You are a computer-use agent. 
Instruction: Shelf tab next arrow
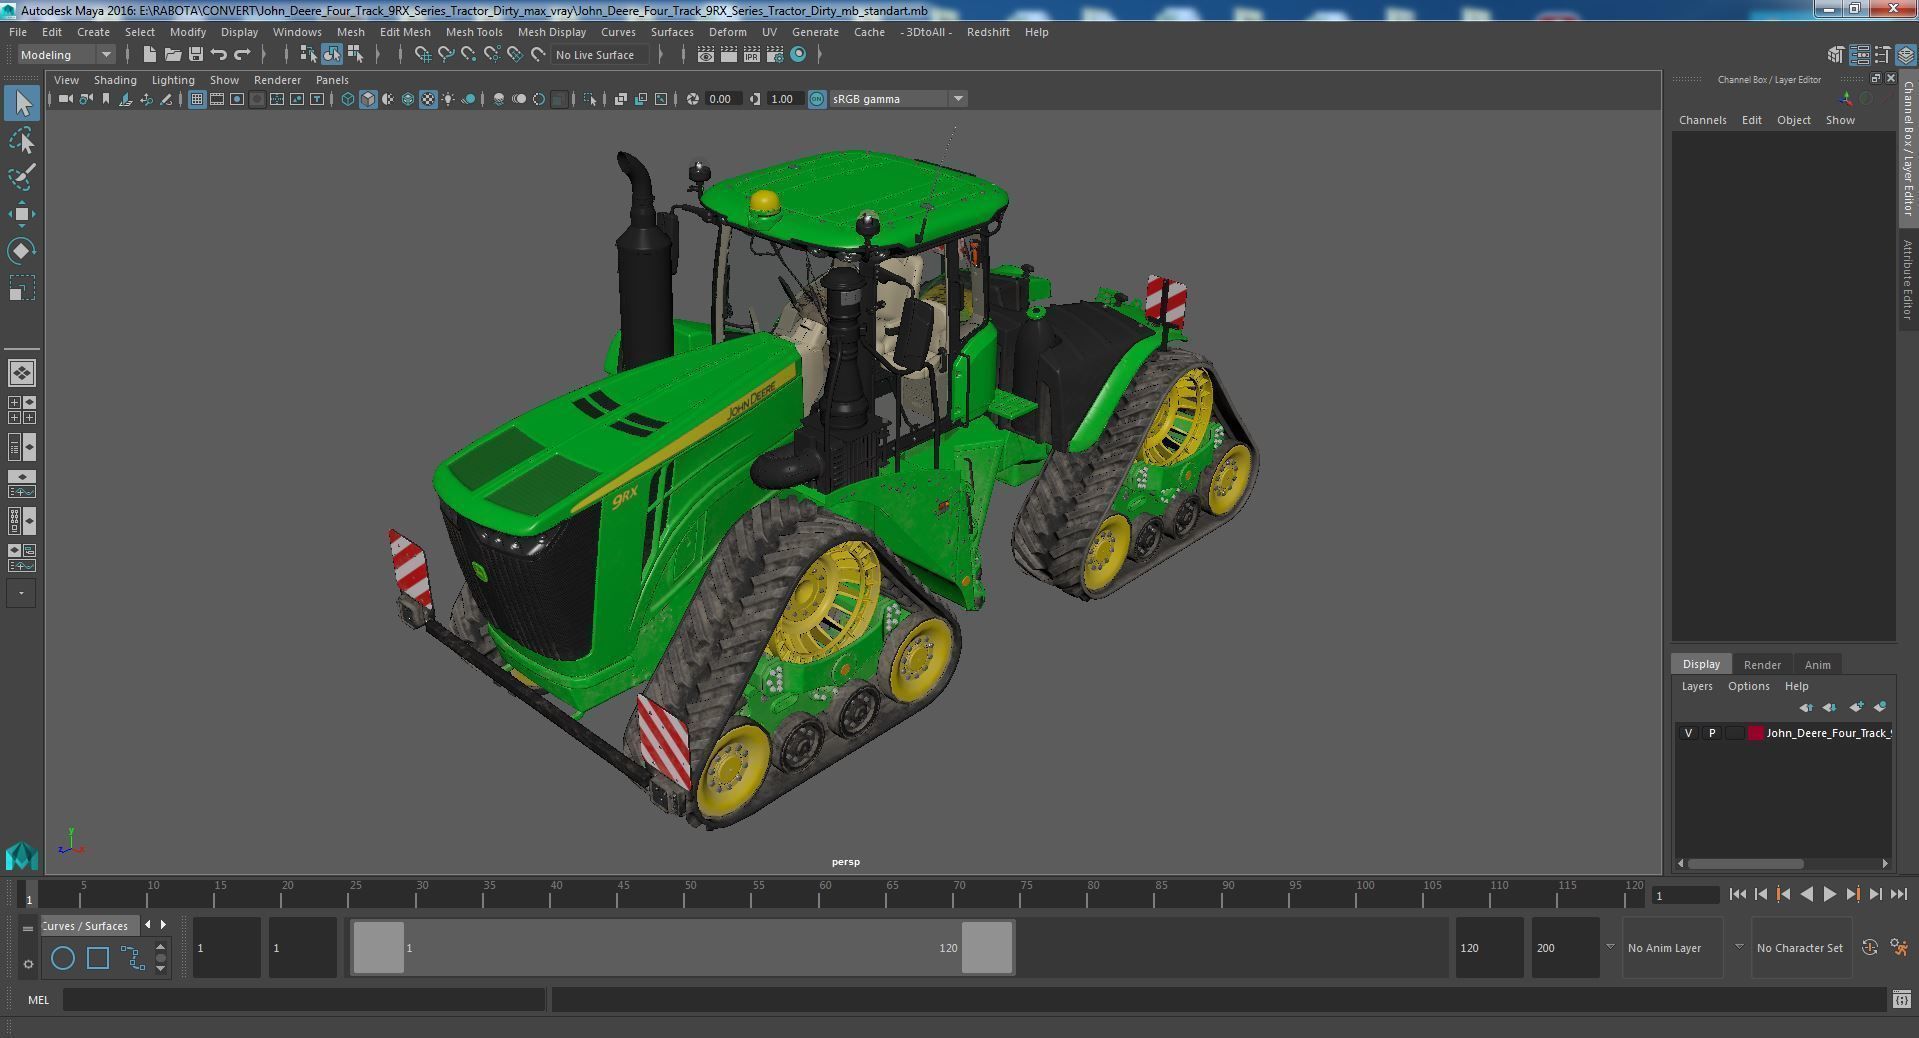pos(164,924)
